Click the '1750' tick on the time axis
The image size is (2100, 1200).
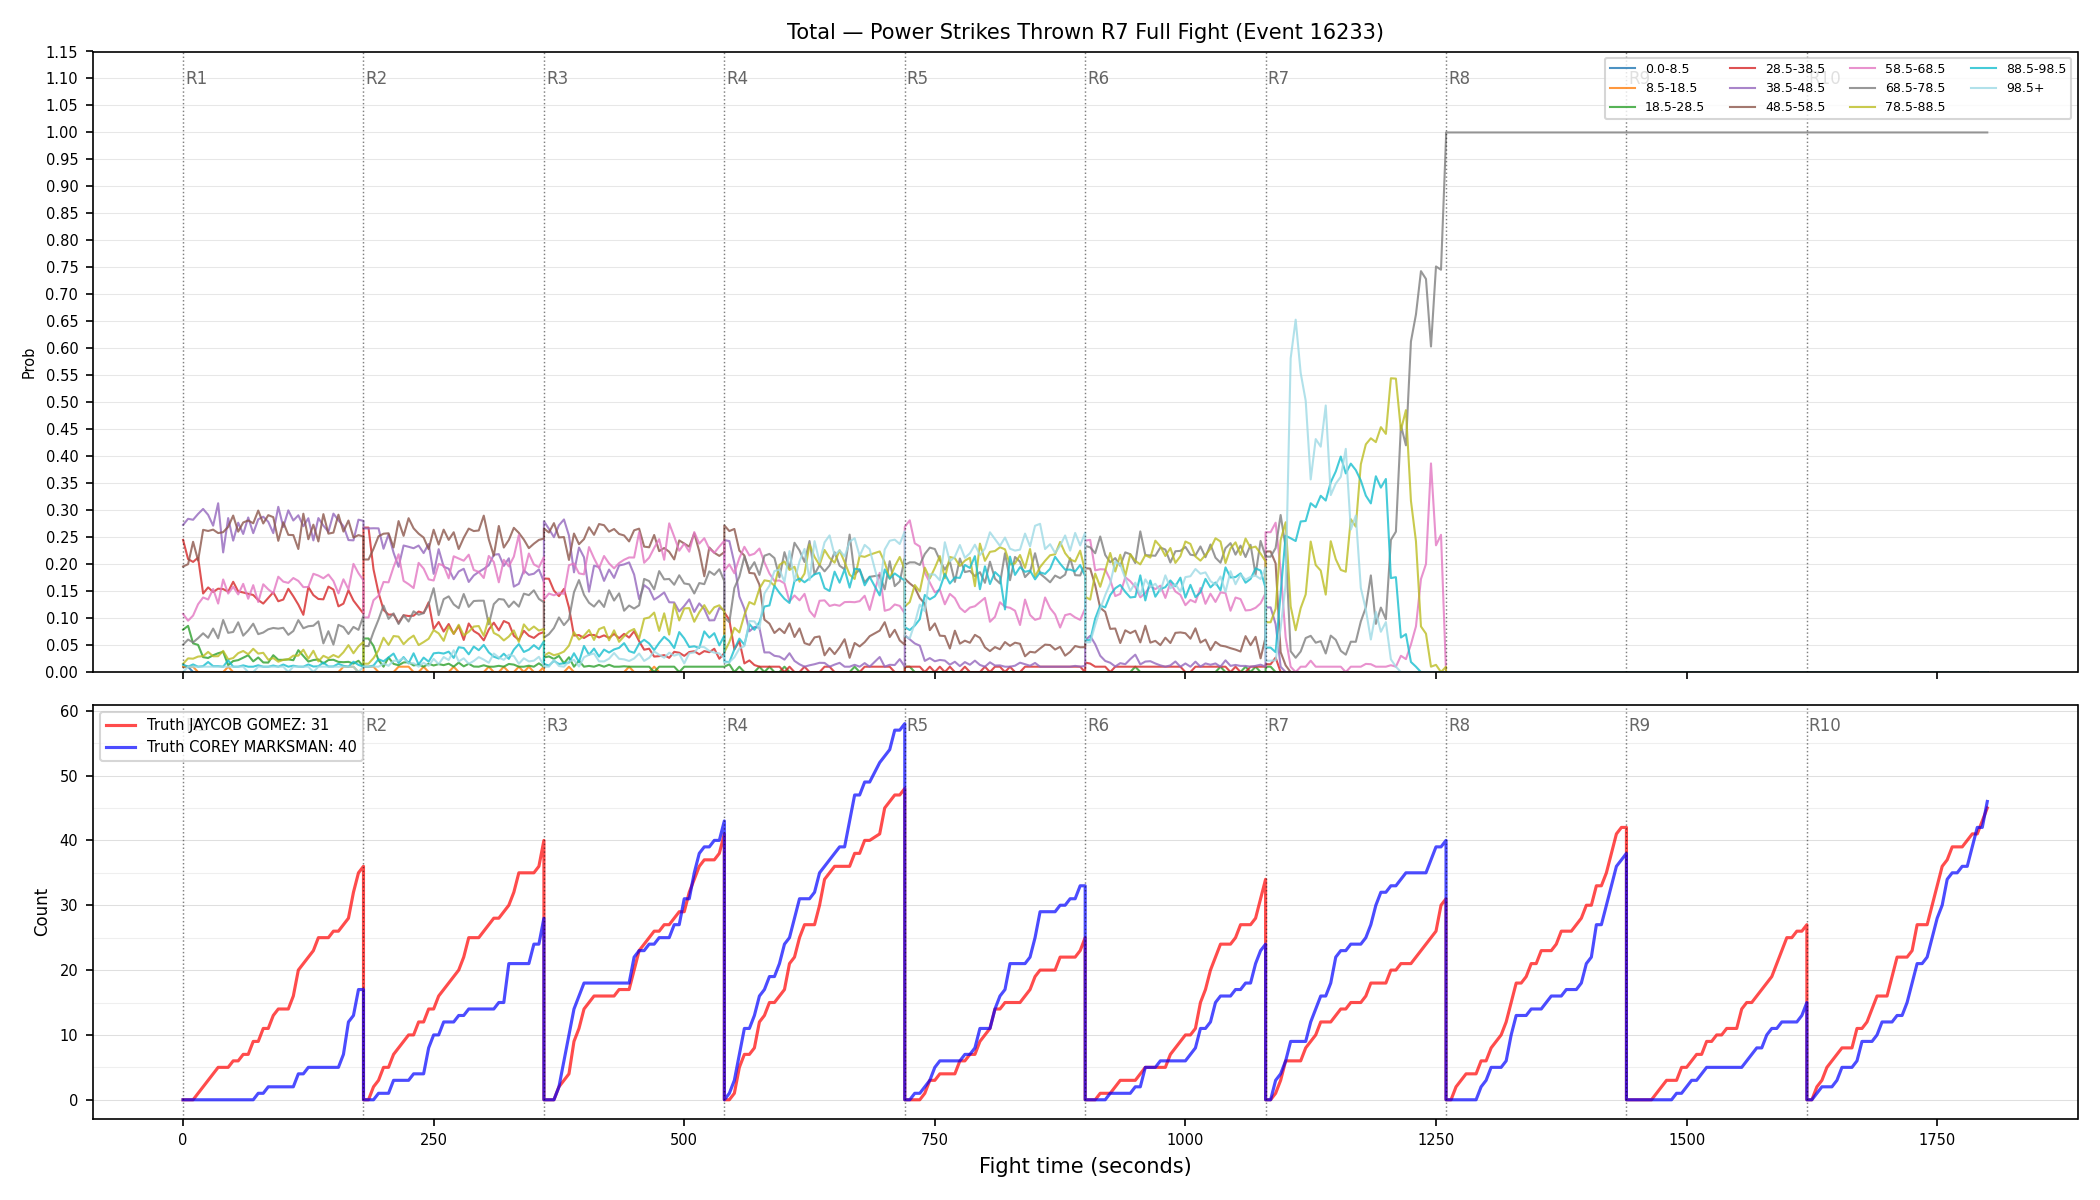[x=1937, y=1139]
